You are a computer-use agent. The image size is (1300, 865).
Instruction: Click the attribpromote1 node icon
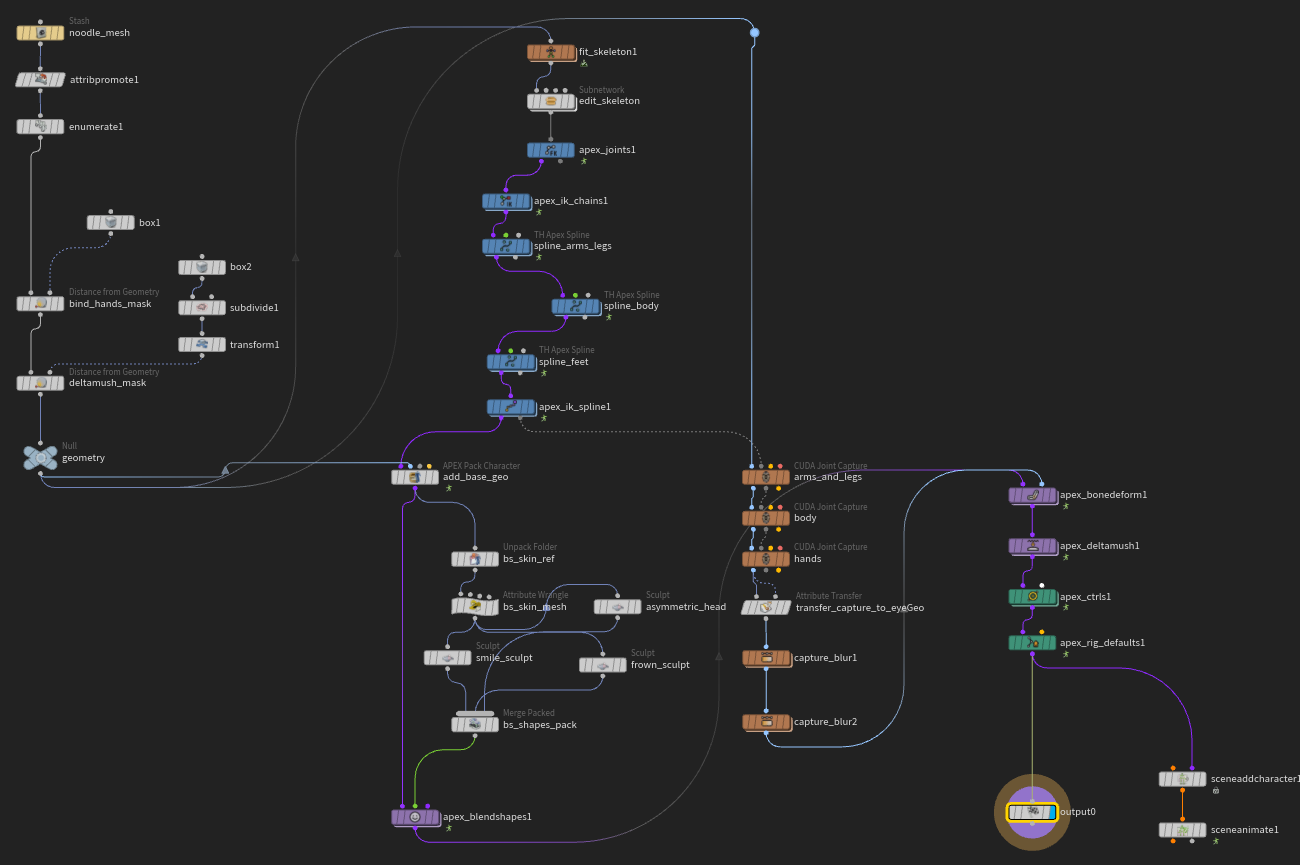click(41, 80)
